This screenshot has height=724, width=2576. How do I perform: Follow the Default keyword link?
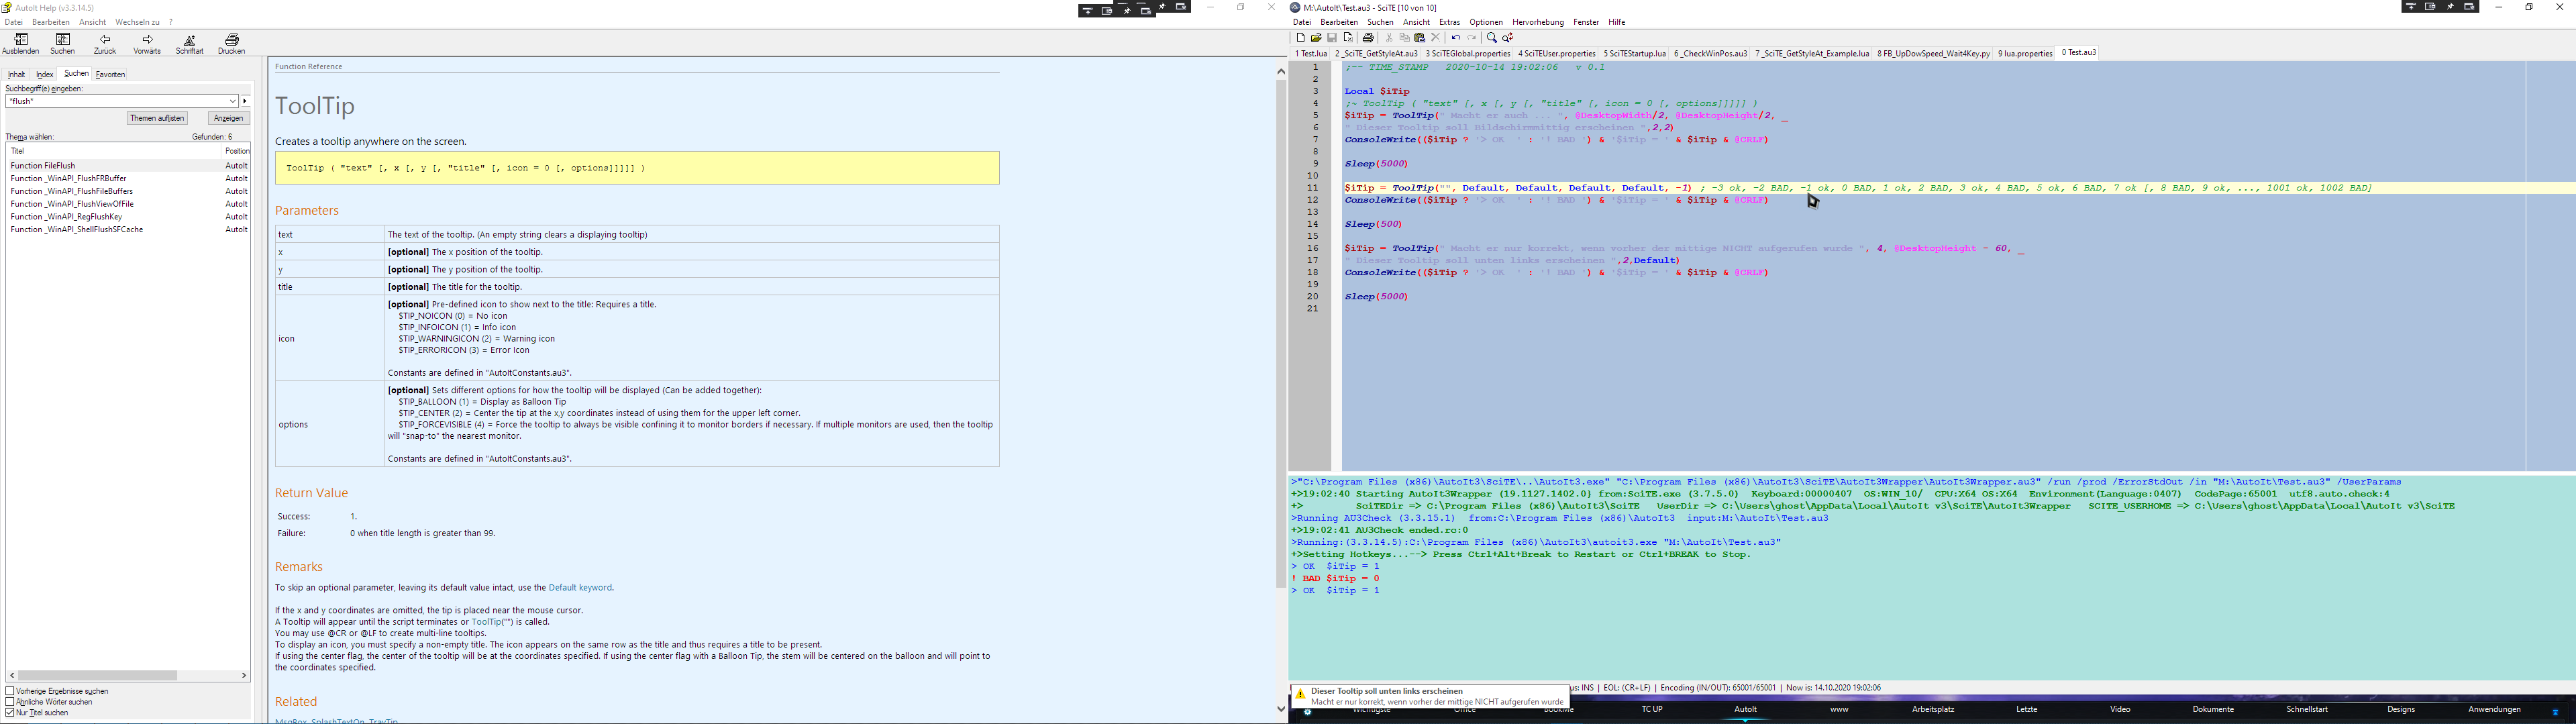pos(580,588)
